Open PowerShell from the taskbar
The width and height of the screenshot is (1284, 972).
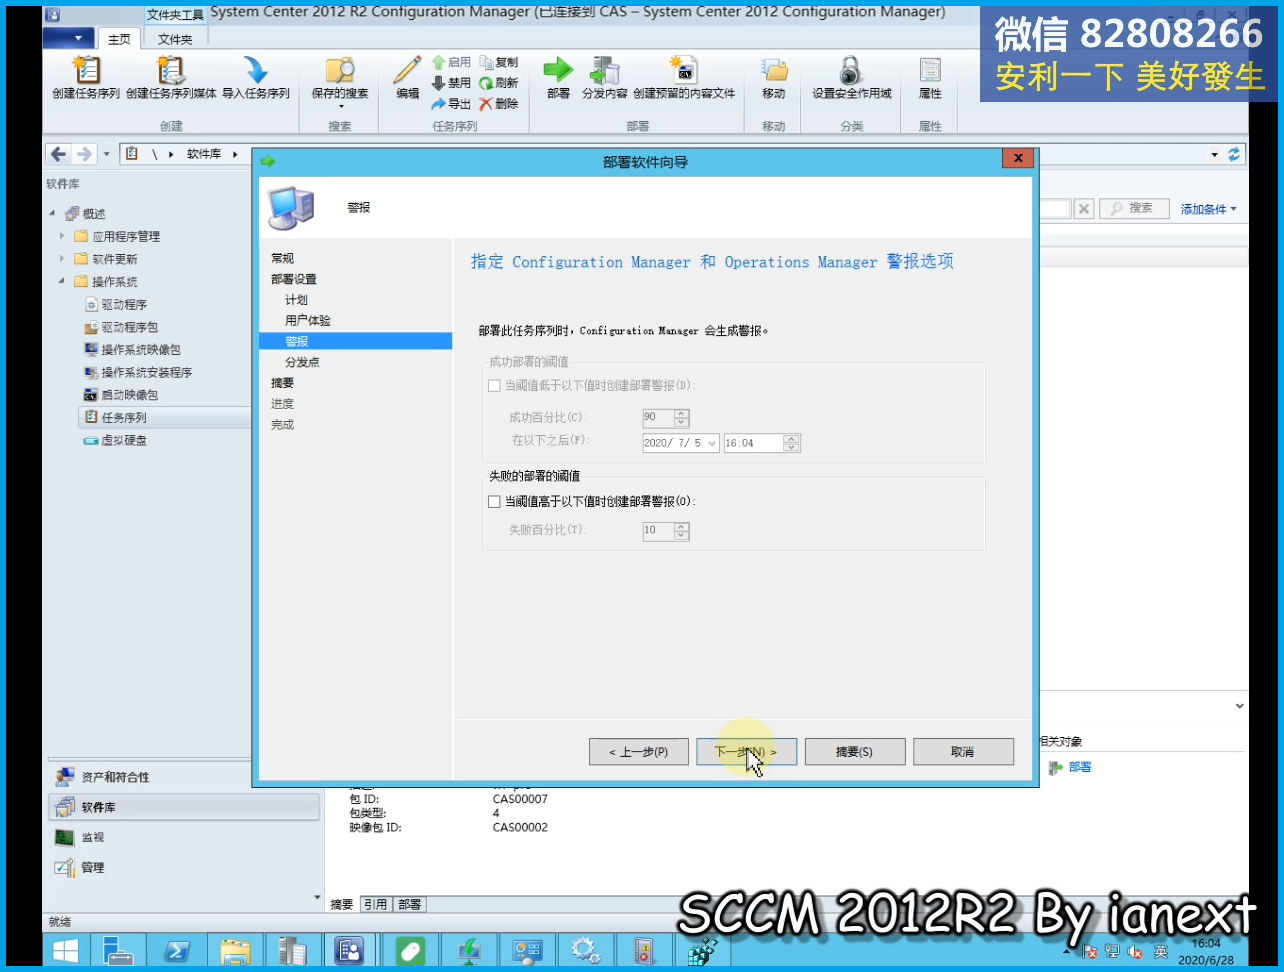tap(177, 950)
